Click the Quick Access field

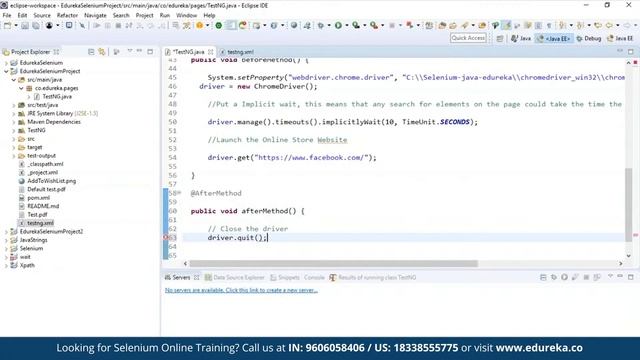468,38
